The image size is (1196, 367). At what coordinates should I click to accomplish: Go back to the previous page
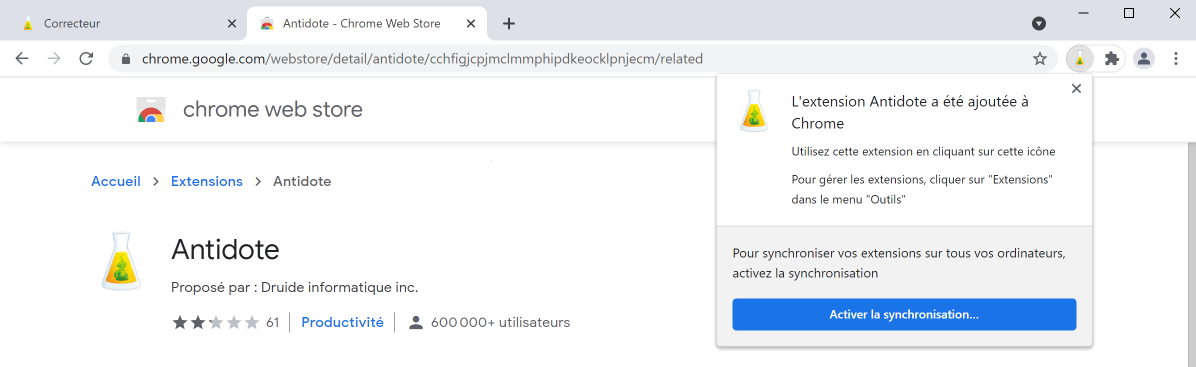[22, 59]
